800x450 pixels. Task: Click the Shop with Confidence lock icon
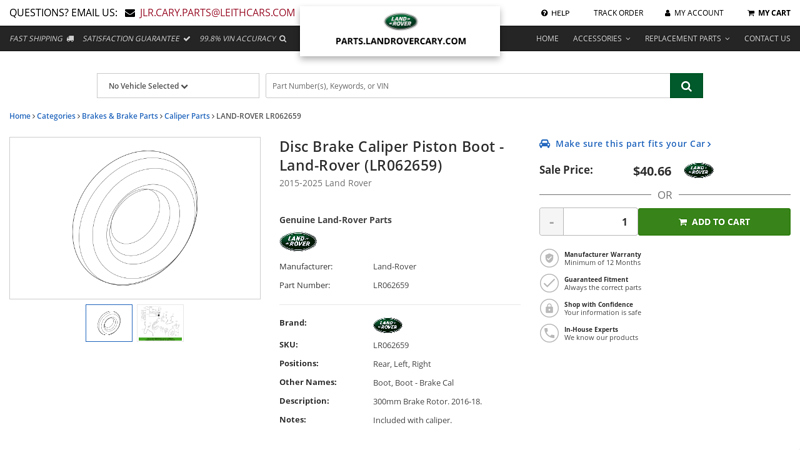pyautogui.click(x=549, y=308)
